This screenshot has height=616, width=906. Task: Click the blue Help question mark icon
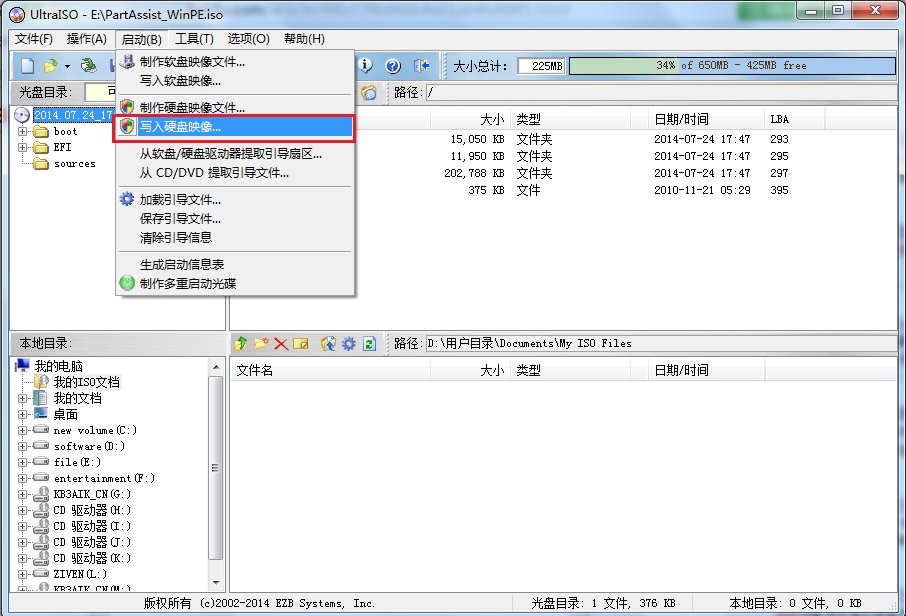(393, 66)
